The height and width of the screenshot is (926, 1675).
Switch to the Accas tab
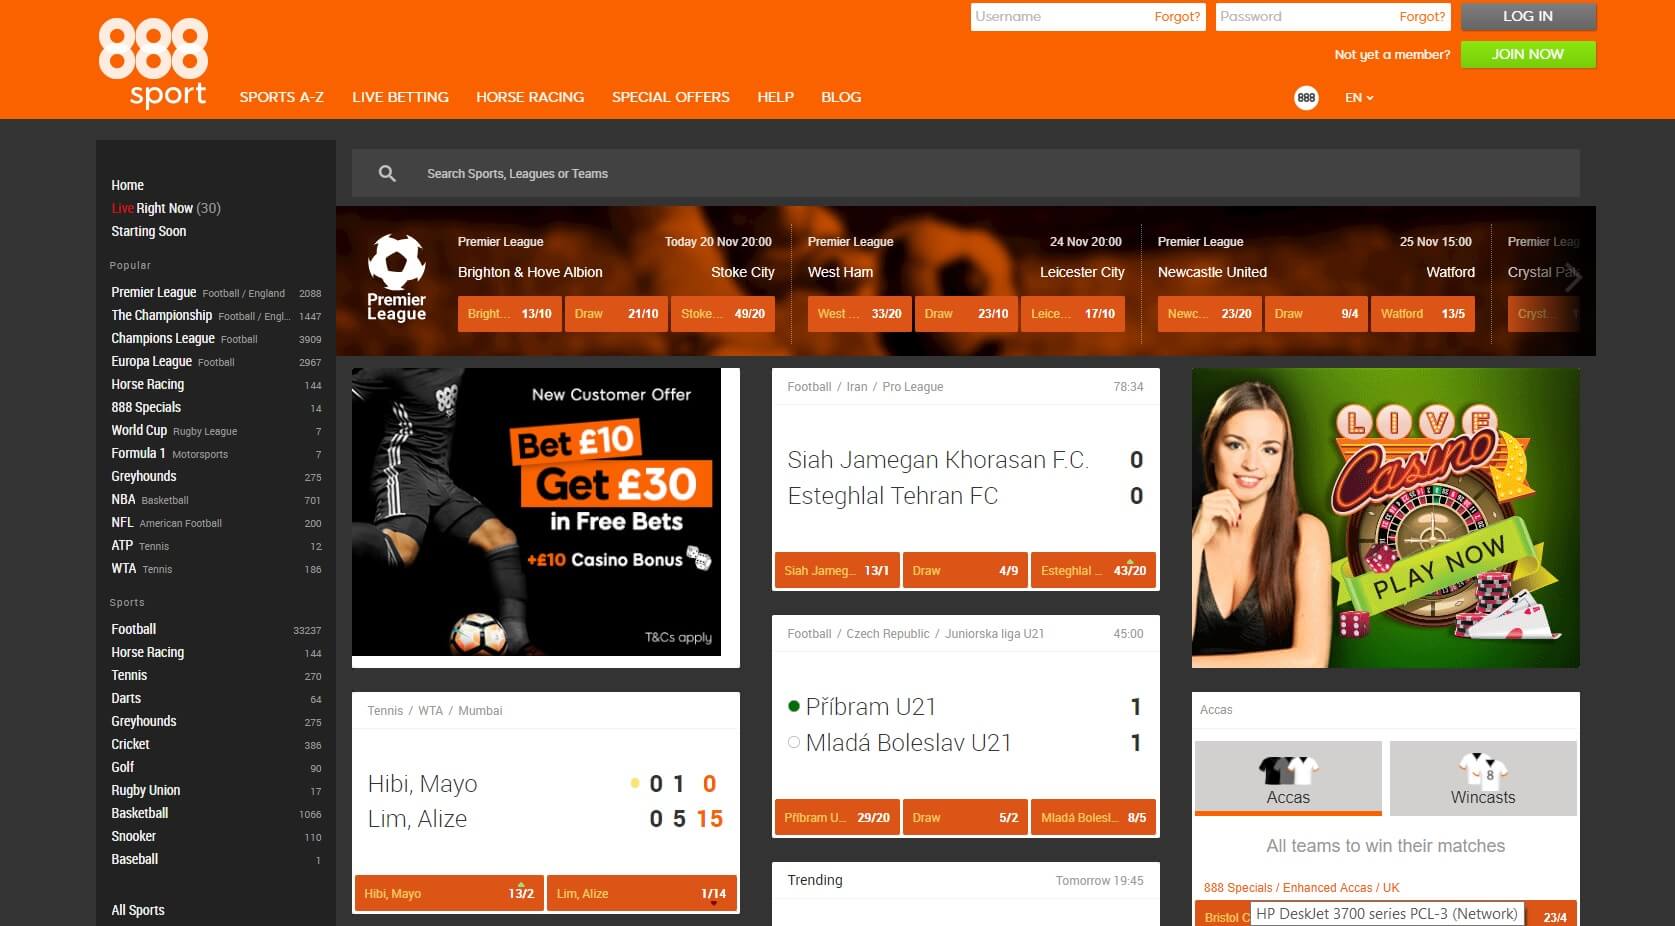(x=1288, y=779)
